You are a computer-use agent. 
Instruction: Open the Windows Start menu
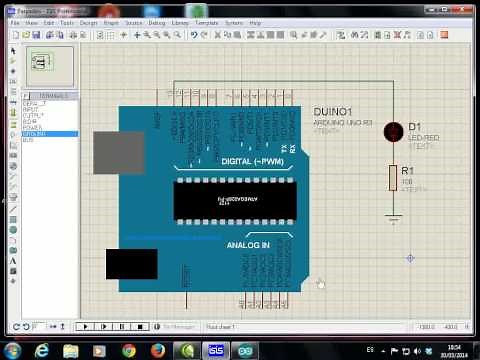click(12, 351)
